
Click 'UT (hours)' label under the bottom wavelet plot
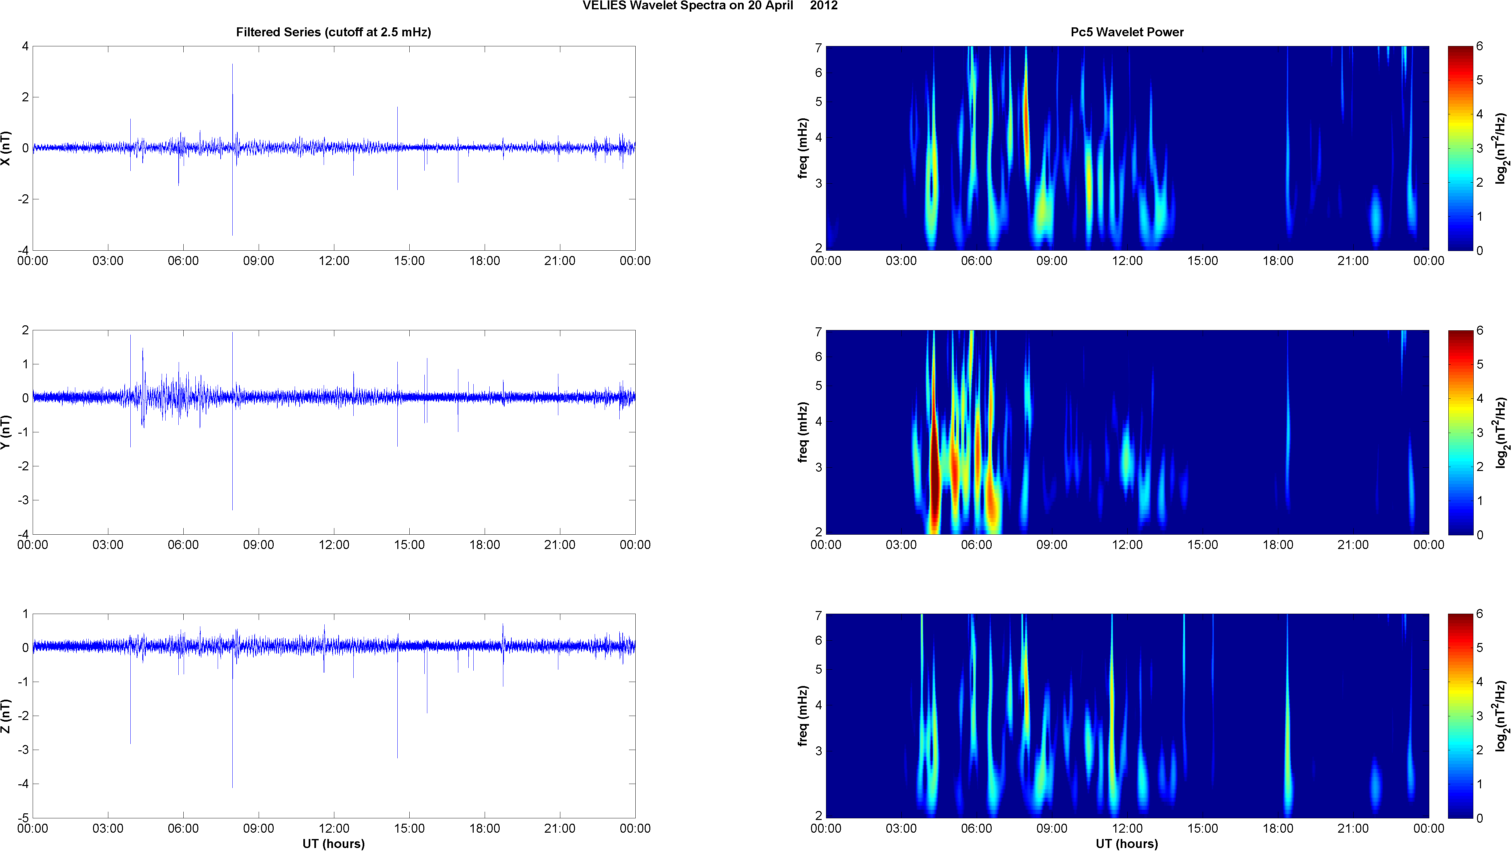point(1127,844)
